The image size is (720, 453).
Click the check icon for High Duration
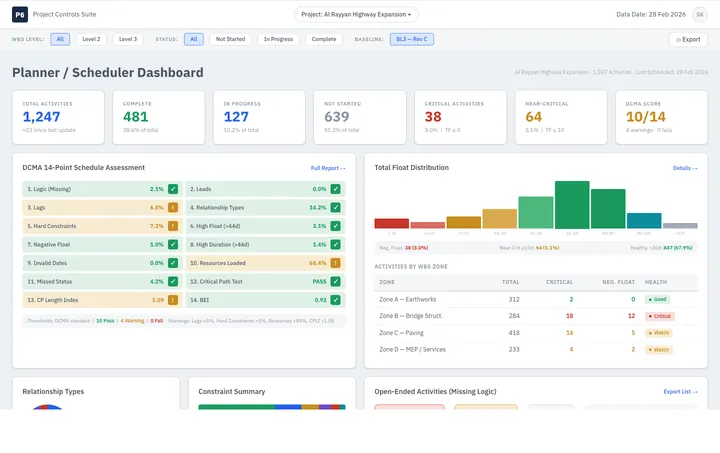(x=336, y=245)
